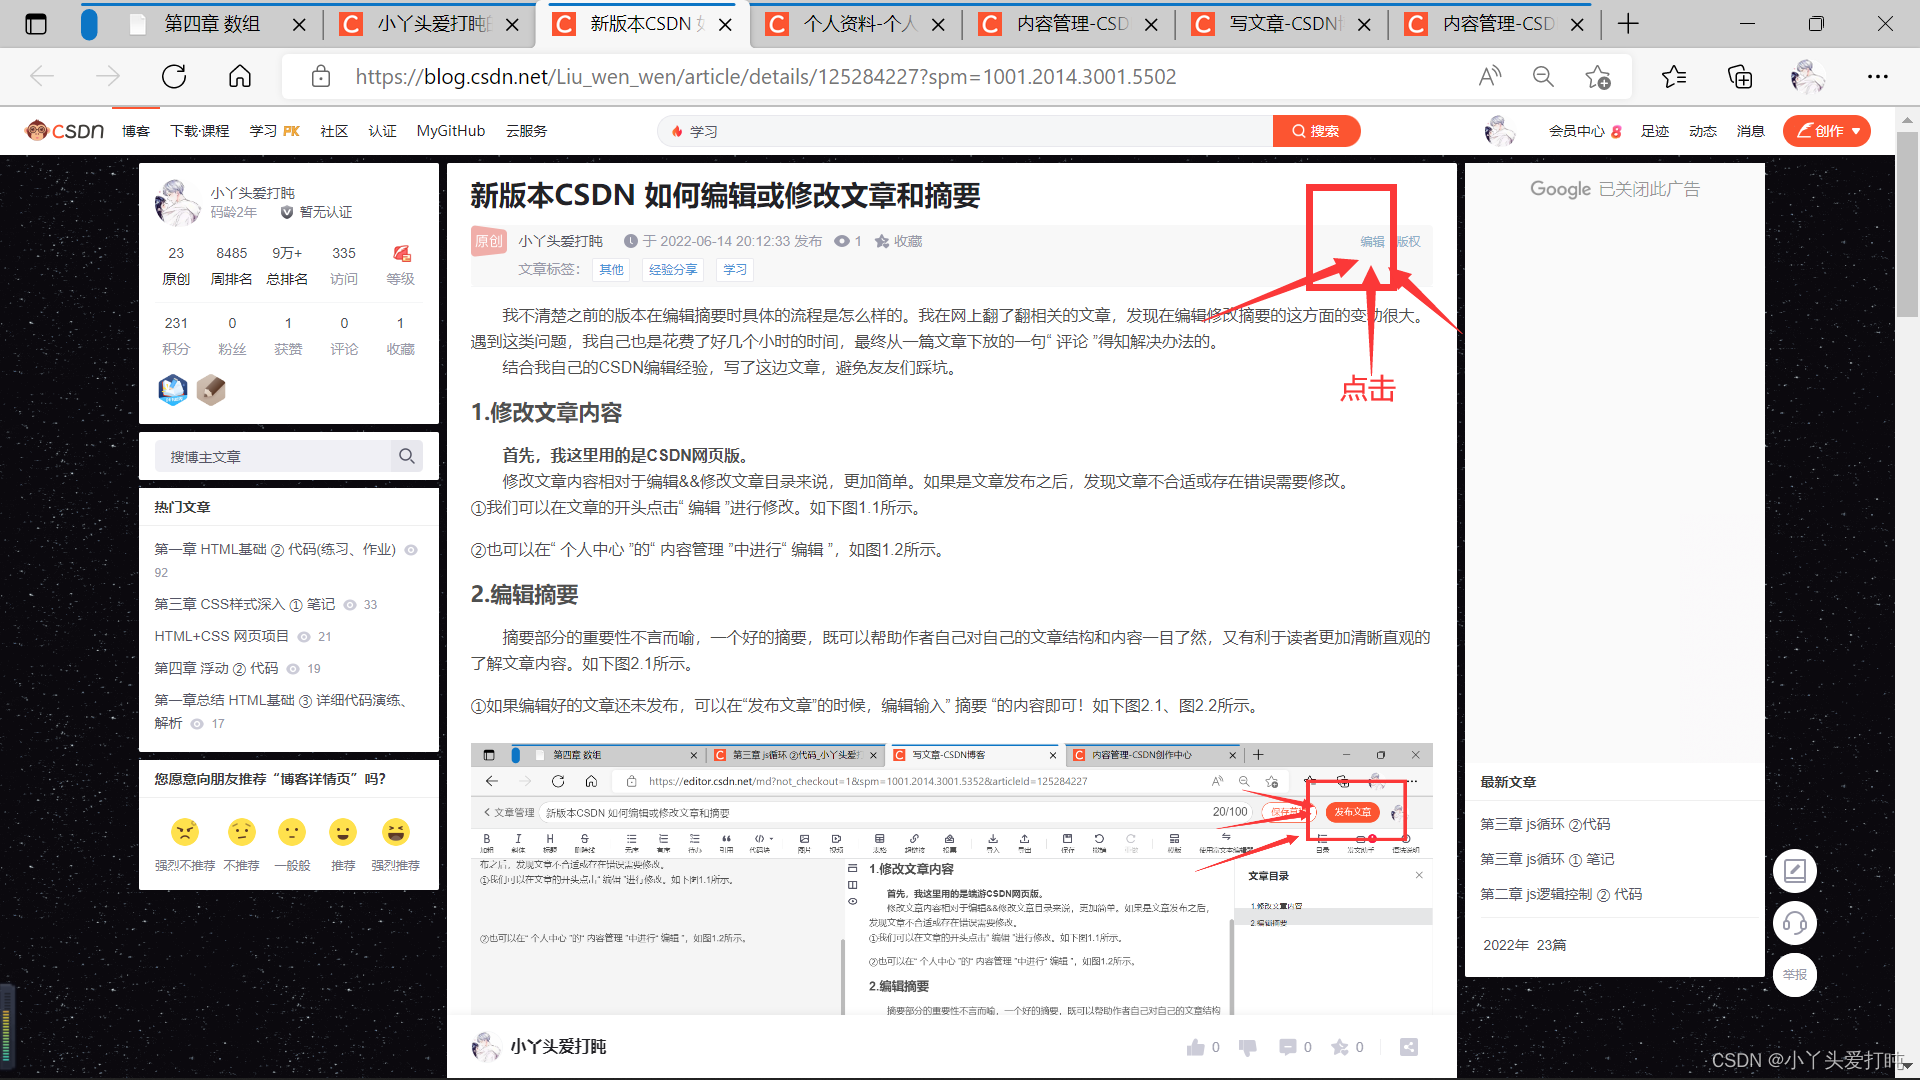Click the thumbs-up like icon
The height and width of the screenshot is (1080, 1920).
[1195, 1047]
